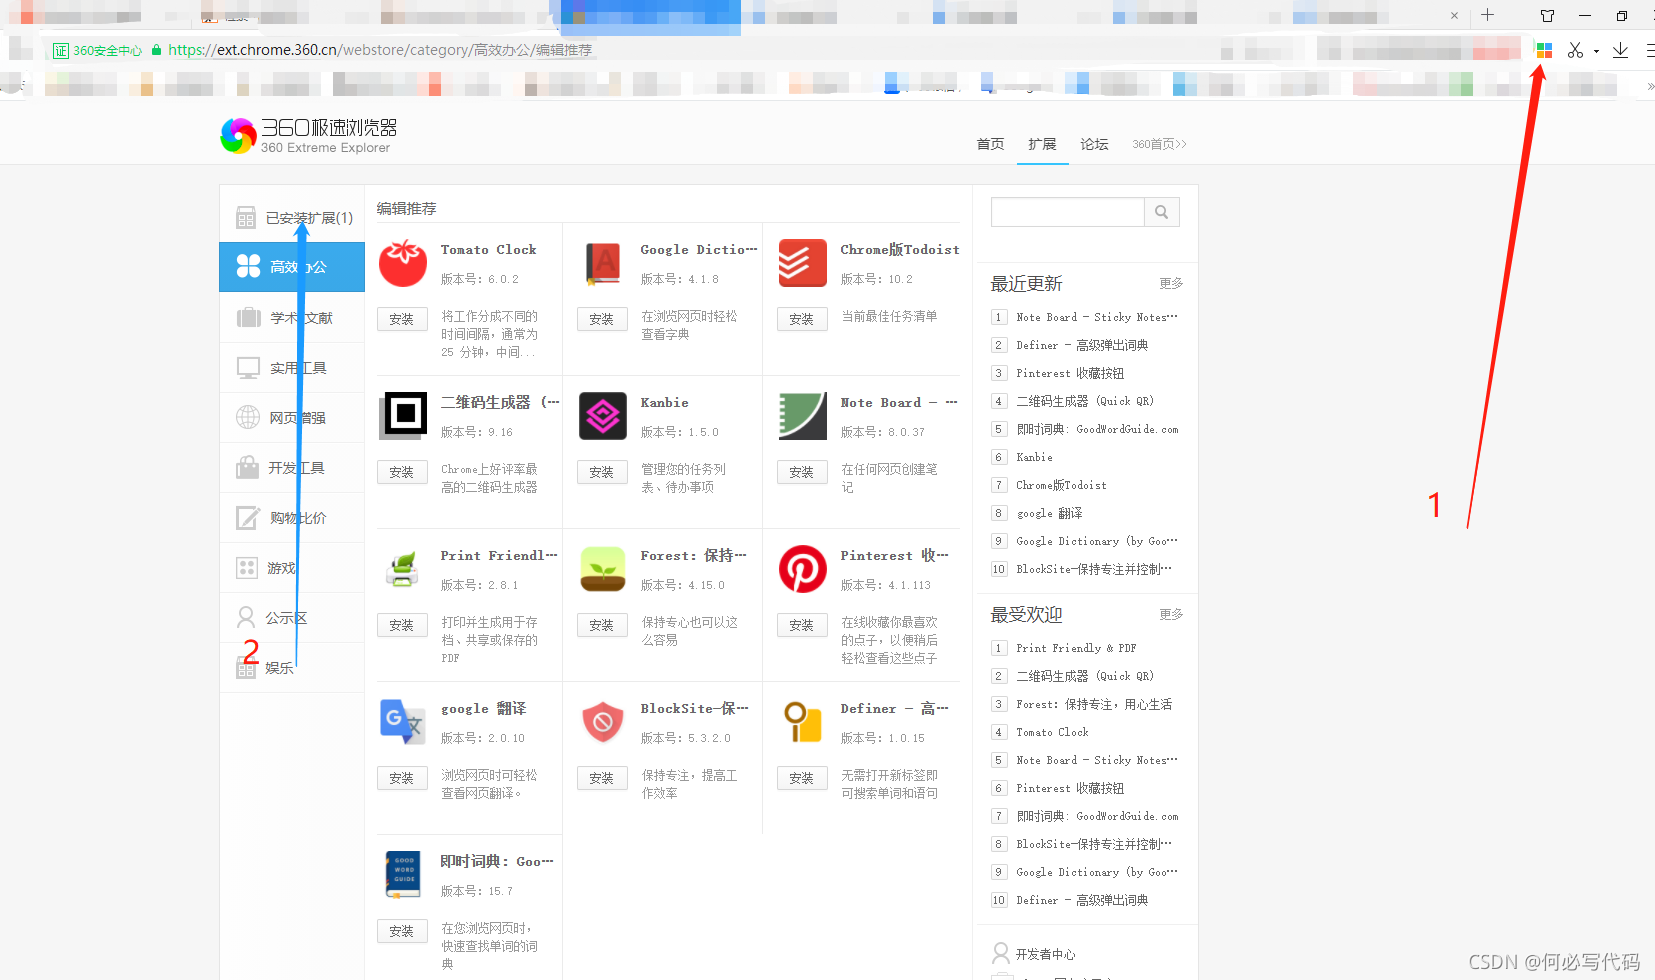Open the extensions grid icon in toolbar
The width and height of the screenshot is (1655, 980).
point(1544,50)
